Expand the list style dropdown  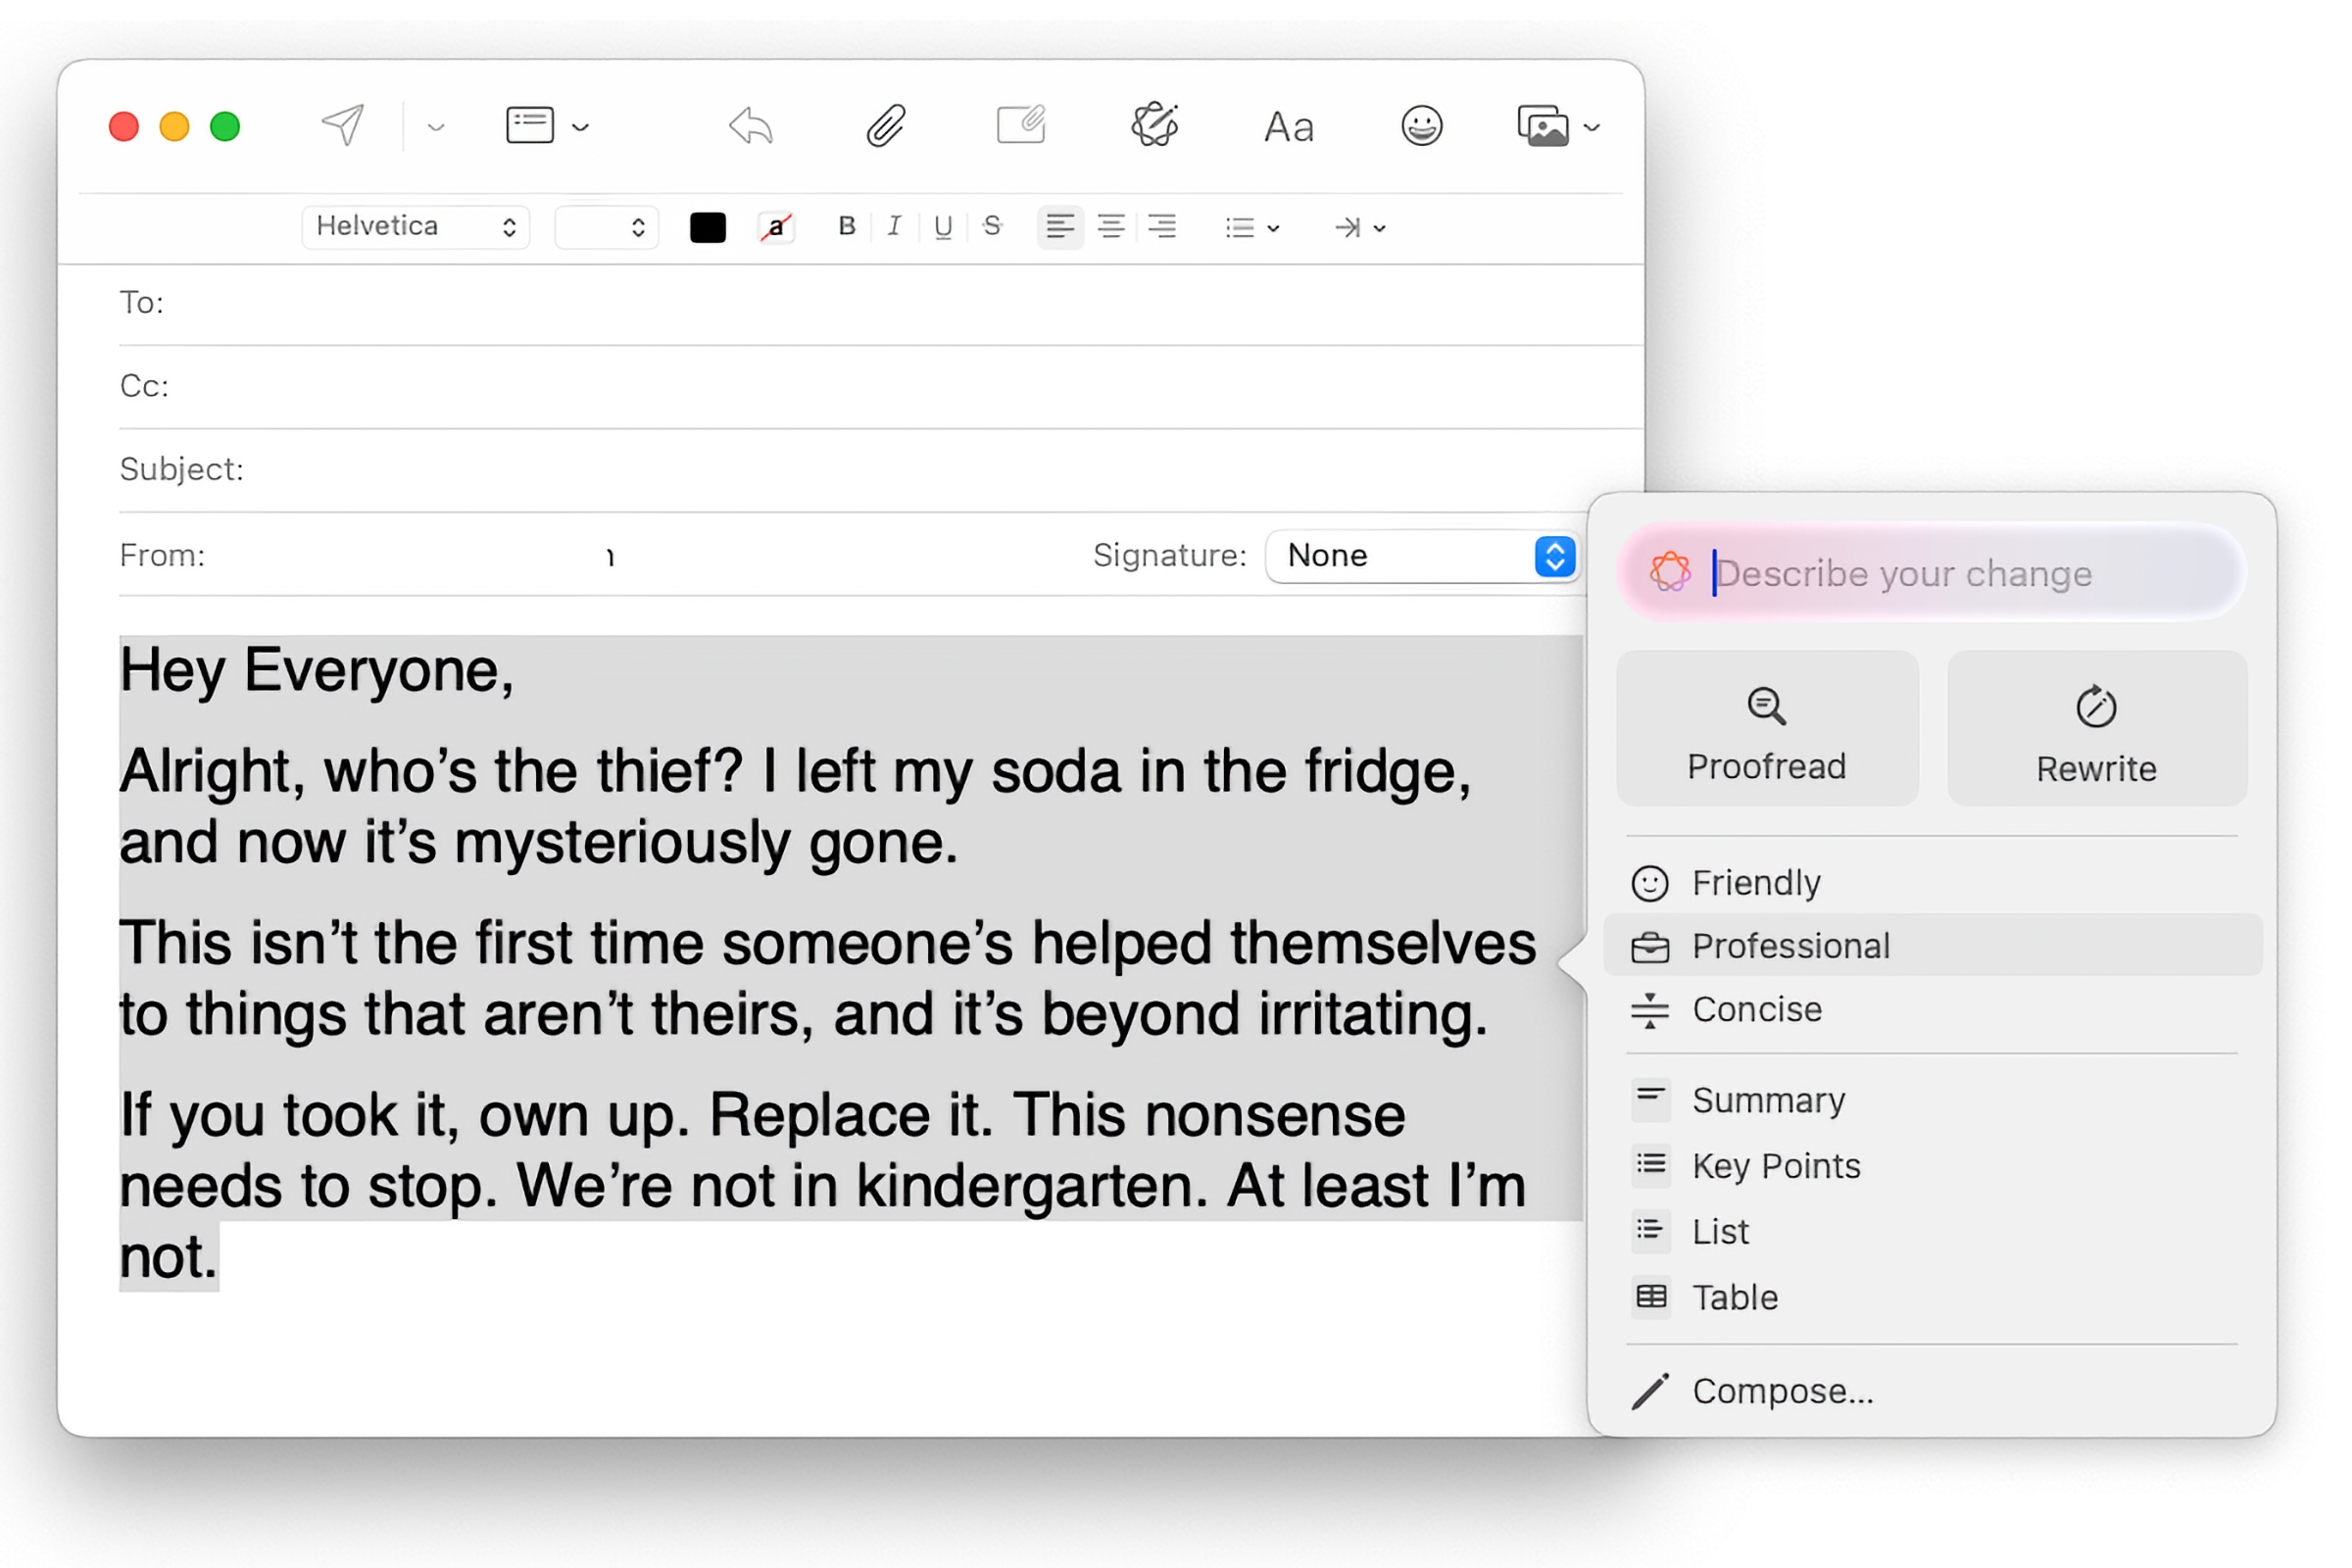[1251, 227]
